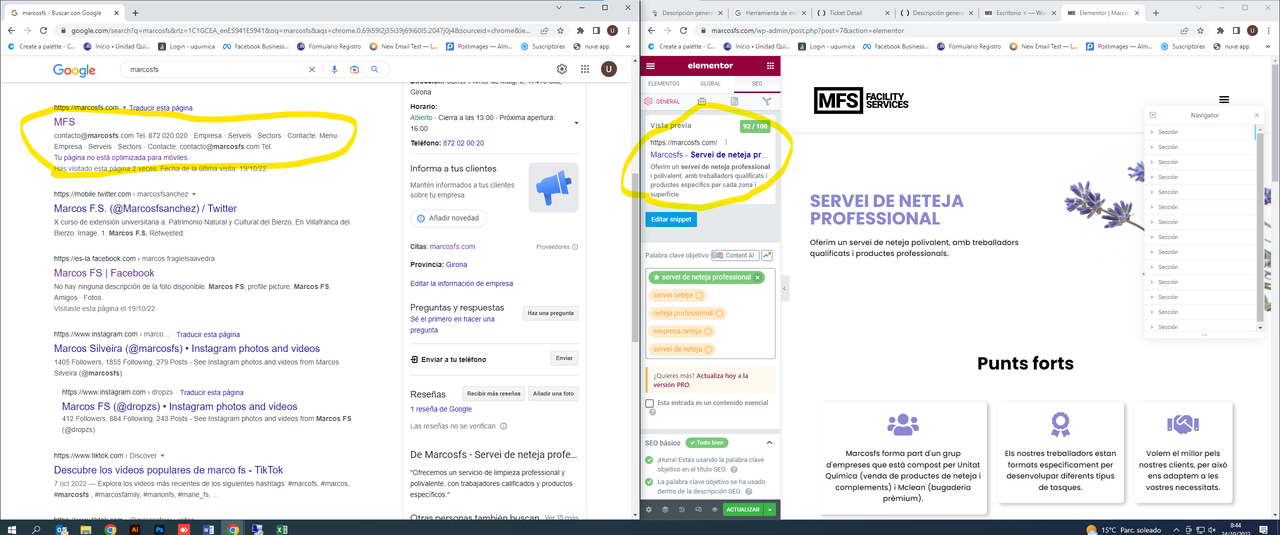1280x535 pixels.
Task: Collapse the SEO básico section
Action: 768,442
